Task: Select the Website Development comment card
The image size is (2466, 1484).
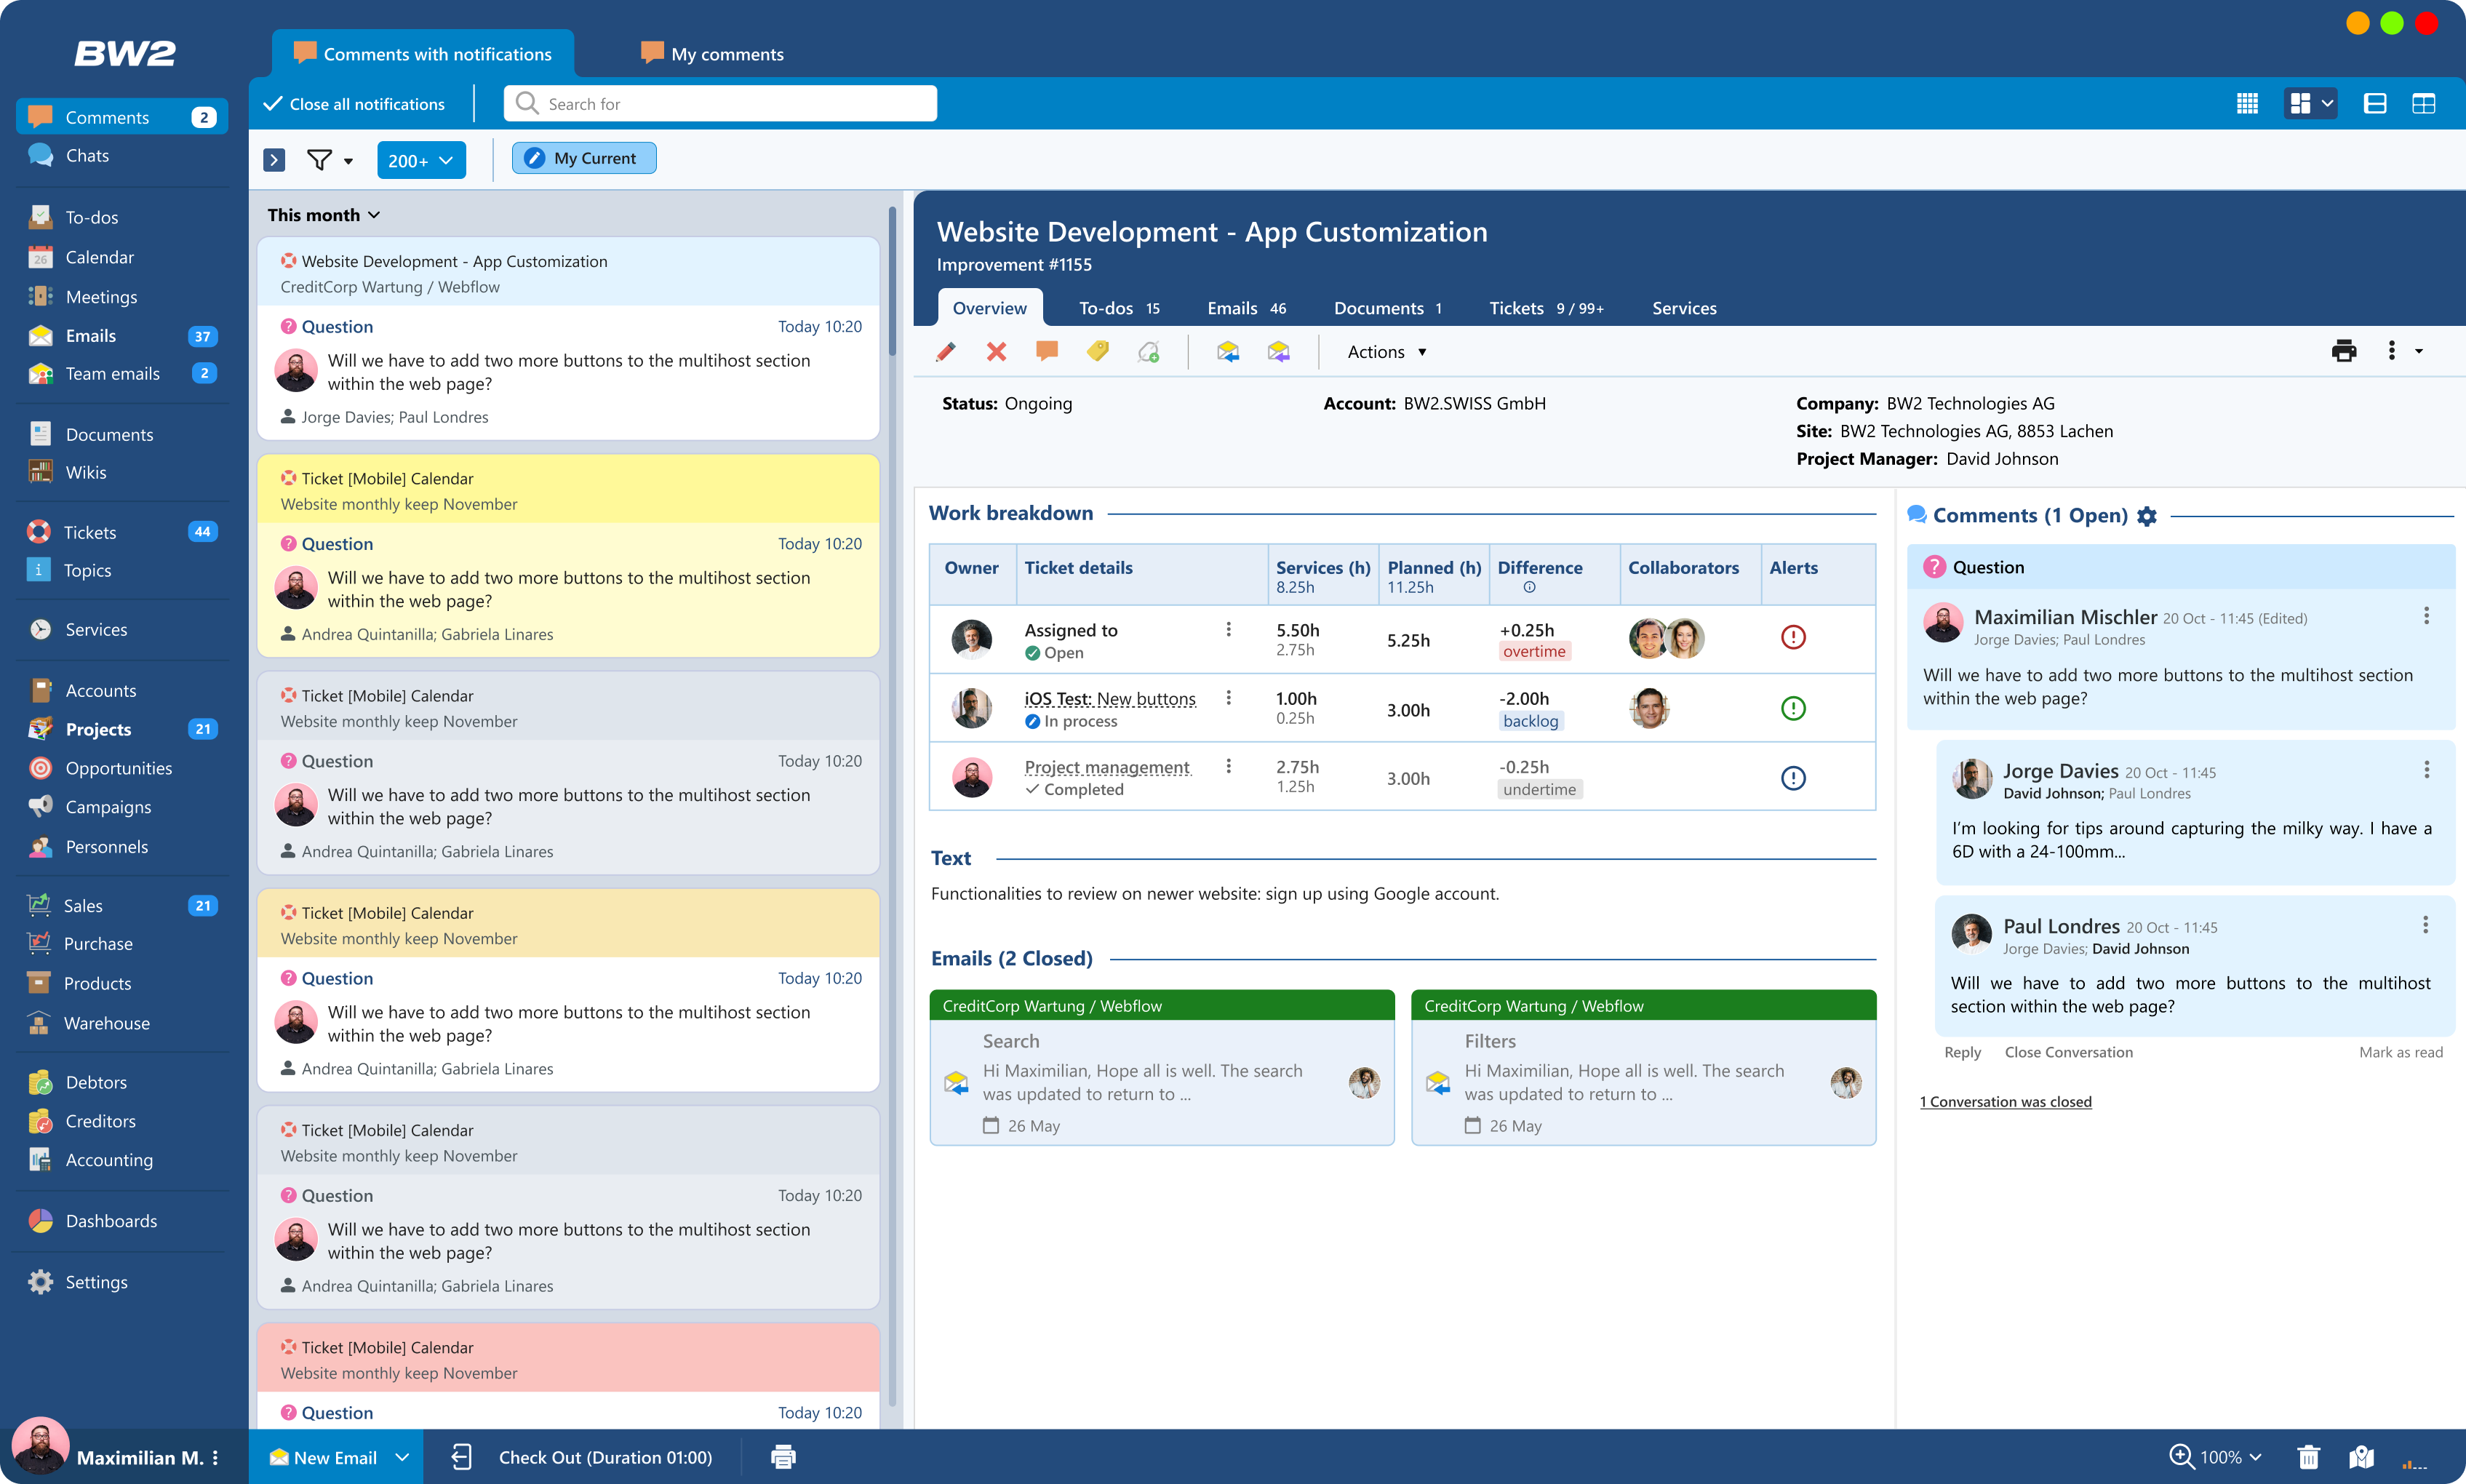Action: tap(568, 338)
